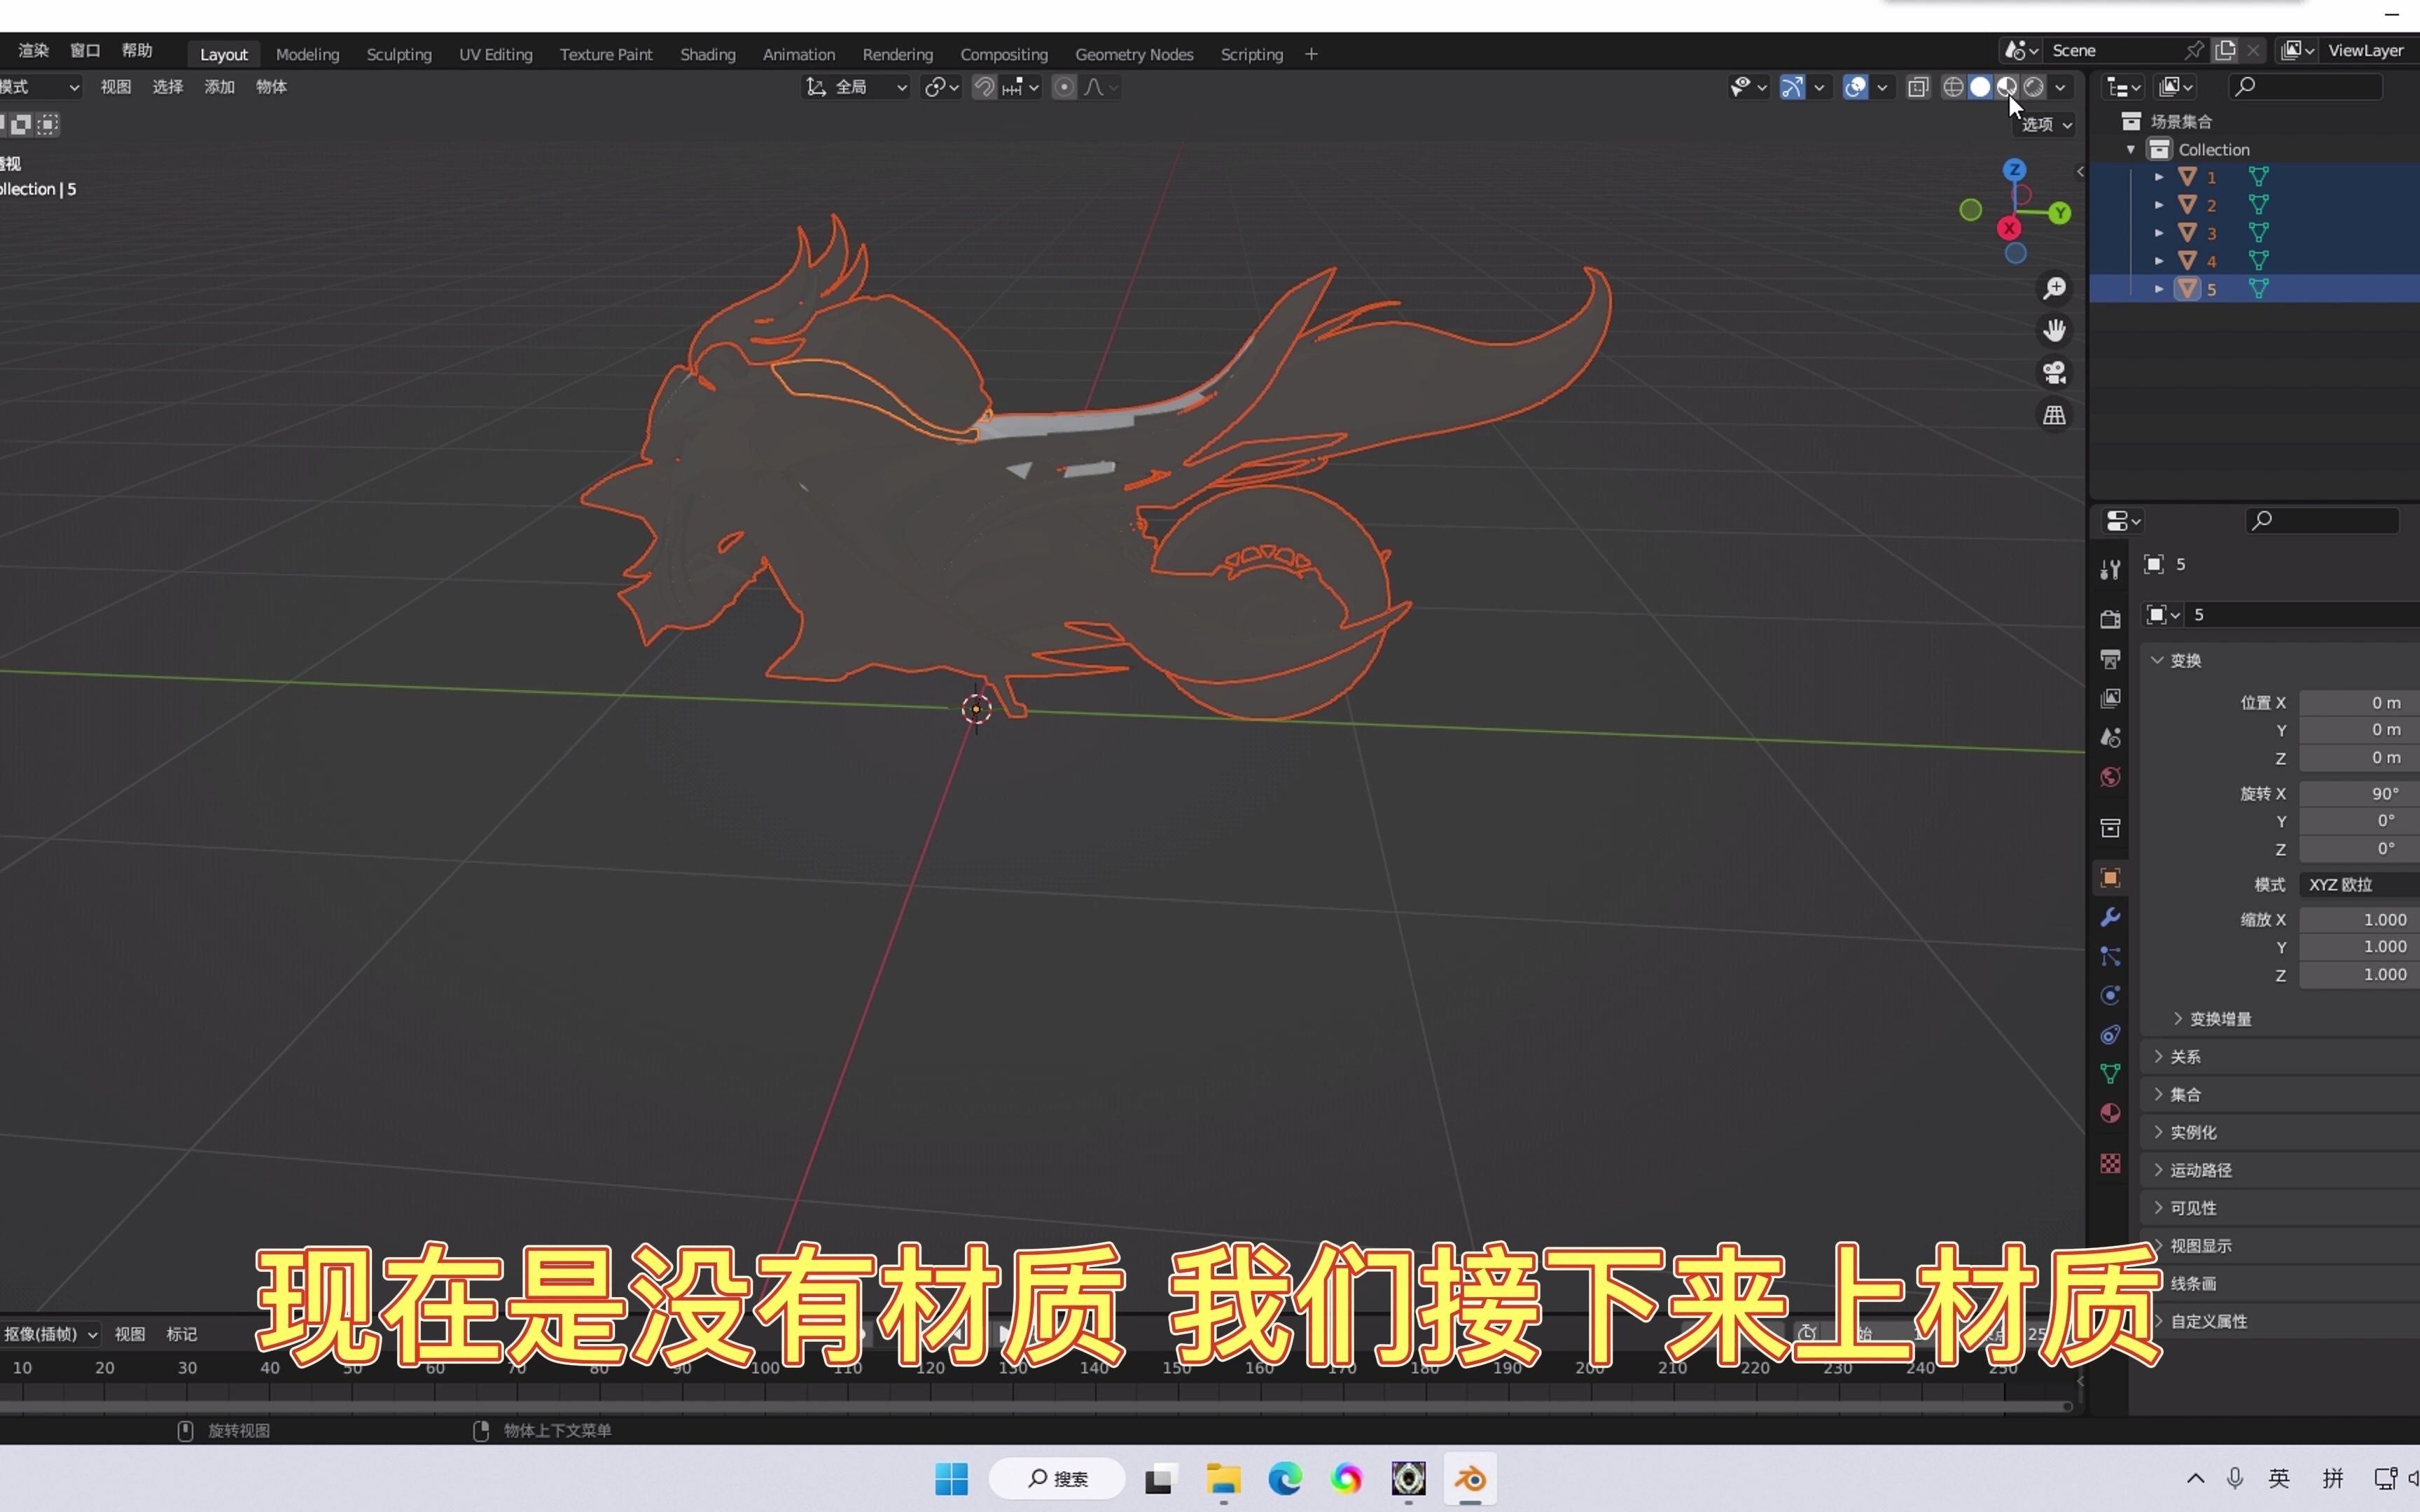Screen dimensions: 2420x1512
Task: Open the Scene properties tab icon
Action: tap(2110, 738)
